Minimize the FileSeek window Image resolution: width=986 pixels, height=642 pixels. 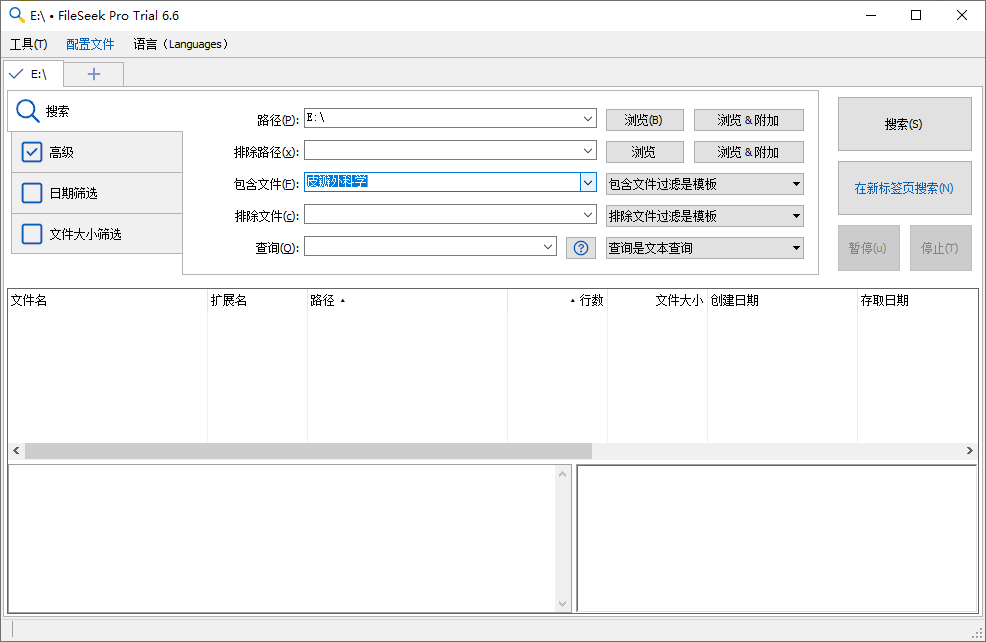[x=871, y=15]
